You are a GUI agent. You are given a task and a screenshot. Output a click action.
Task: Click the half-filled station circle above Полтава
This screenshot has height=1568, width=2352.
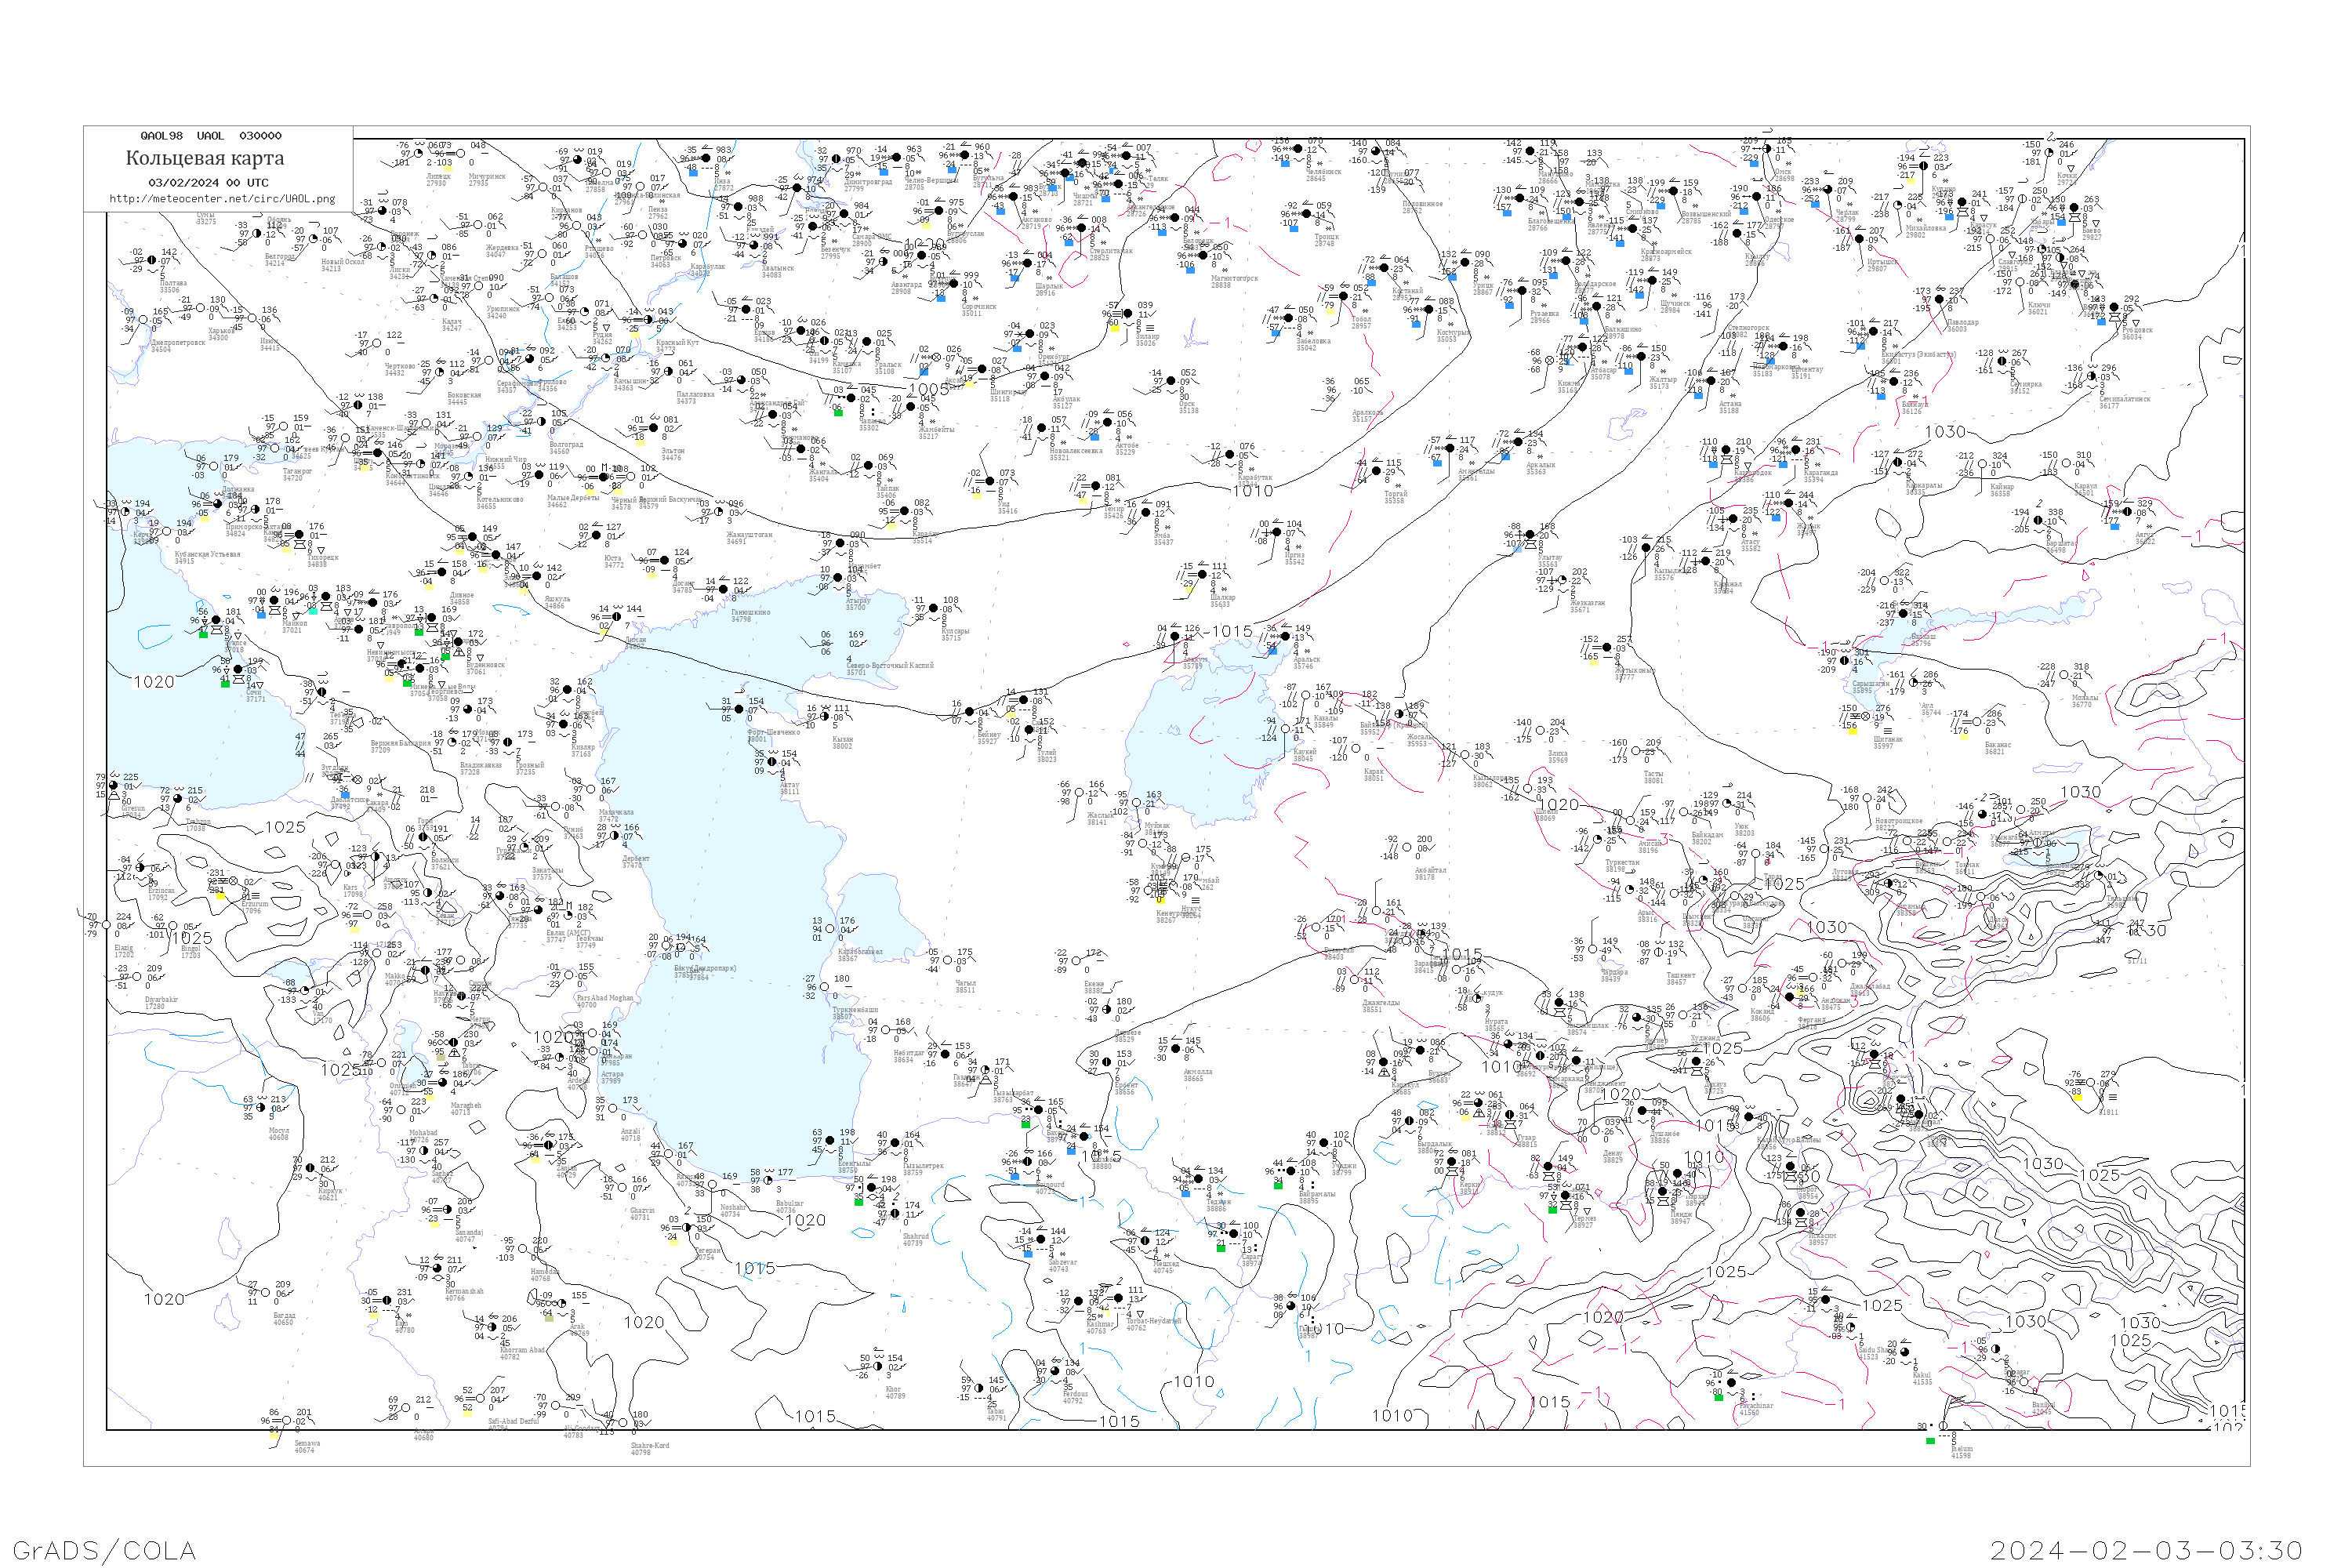152,260
